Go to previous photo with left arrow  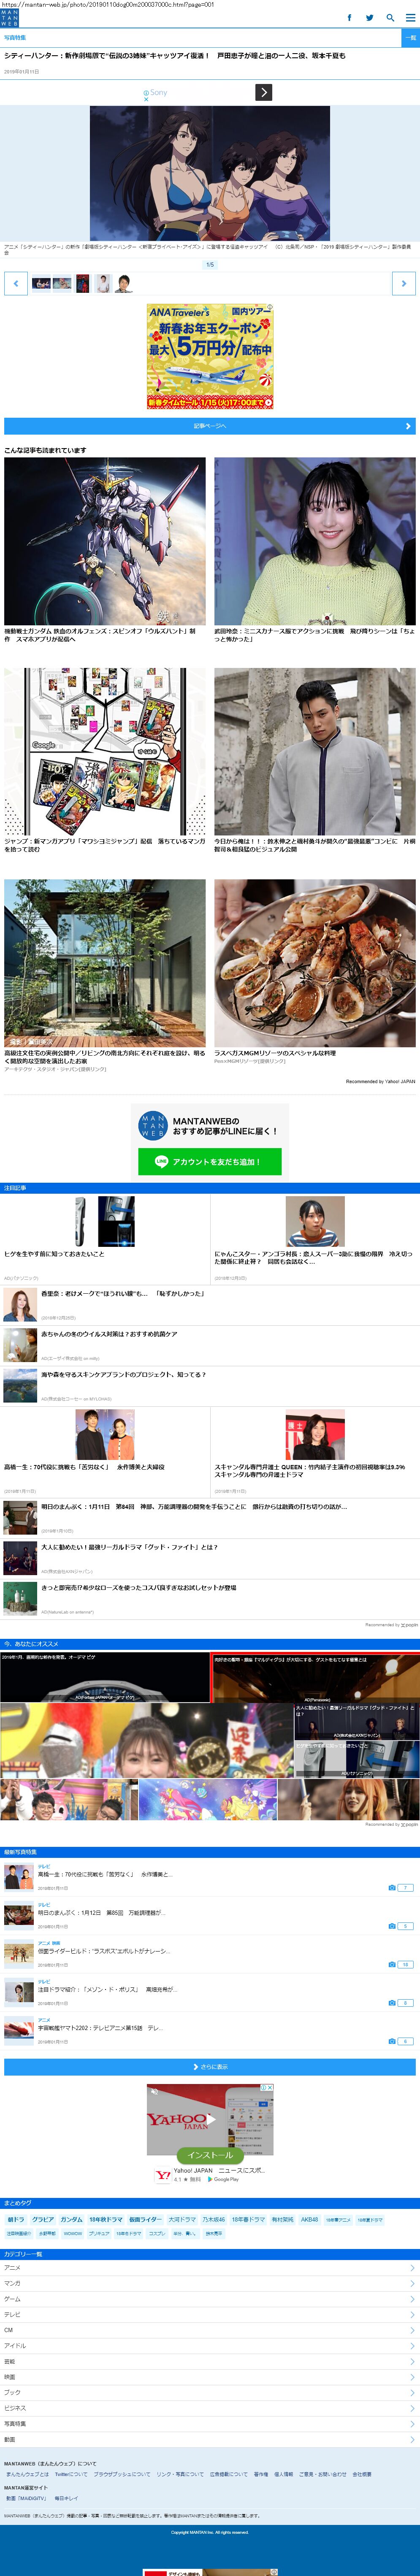pos(15,283)
